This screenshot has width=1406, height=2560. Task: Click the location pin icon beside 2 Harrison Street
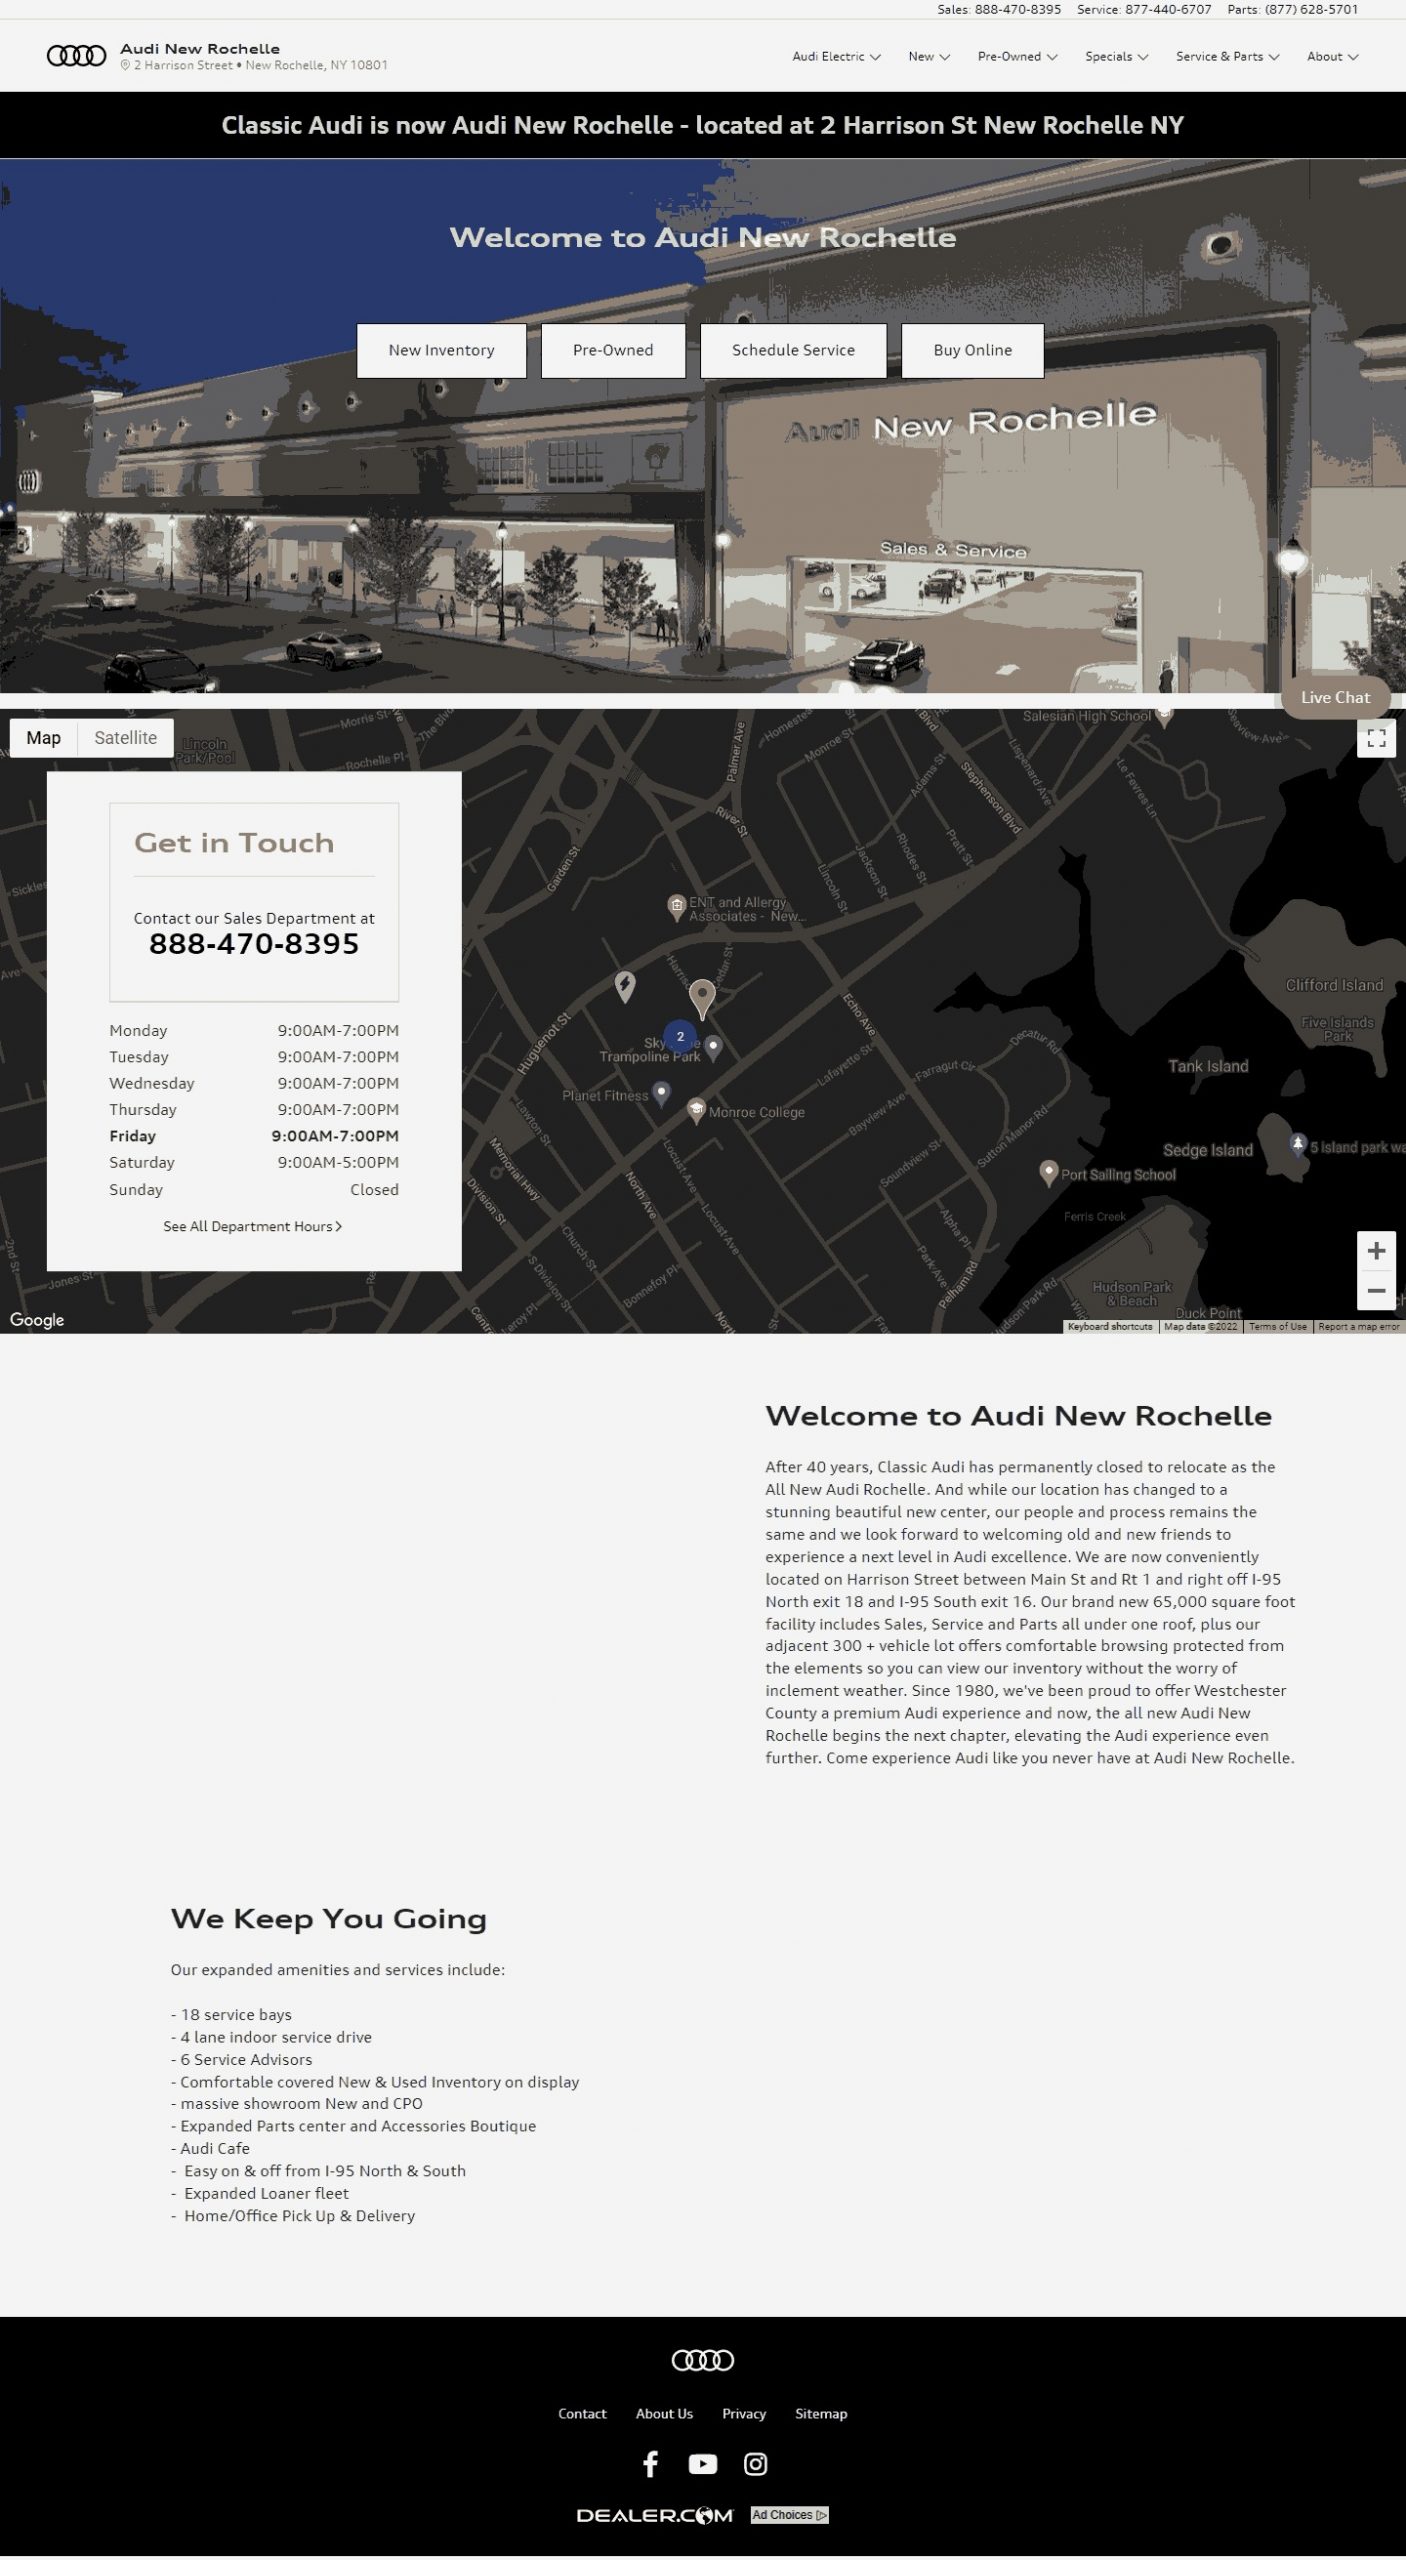tap(125, 65)
